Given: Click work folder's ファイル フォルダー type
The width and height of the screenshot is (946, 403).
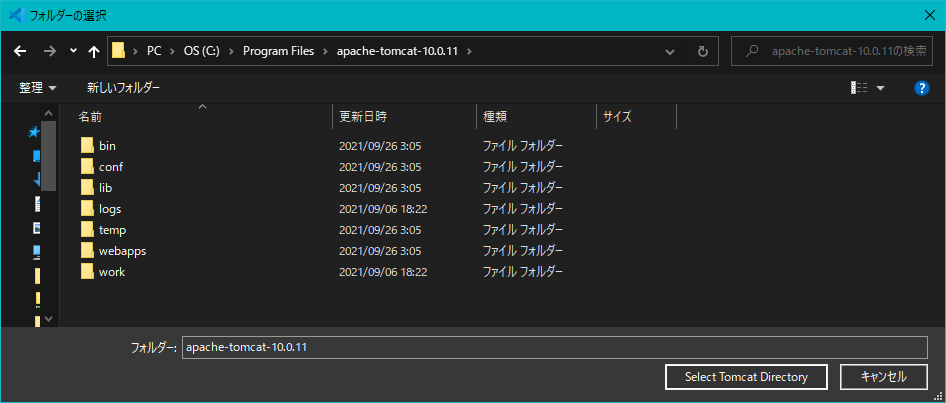Looking at the screenshot, I should [522, 271].
